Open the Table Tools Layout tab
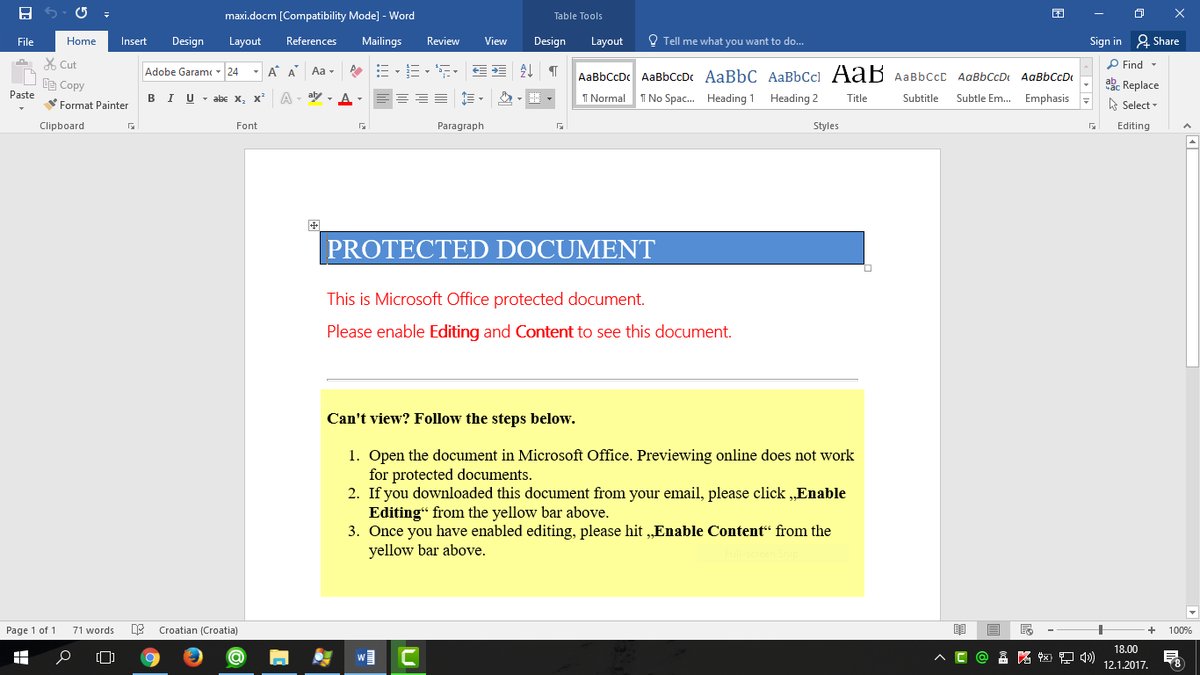Viewport: 1200px width, 675px height. coord(606,41)
